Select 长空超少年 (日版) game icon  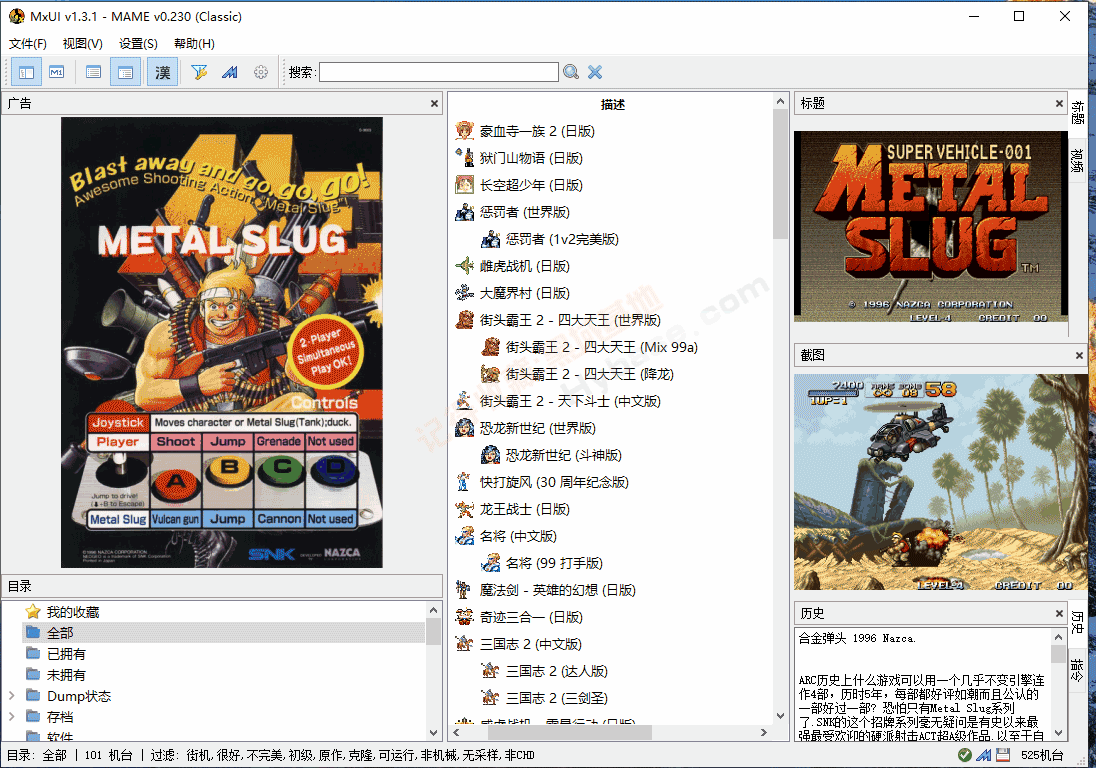tap(464, 185)
